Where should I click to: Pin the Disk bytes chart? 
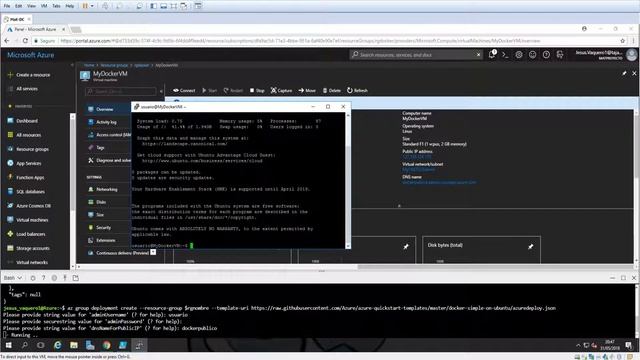[531, 247]
